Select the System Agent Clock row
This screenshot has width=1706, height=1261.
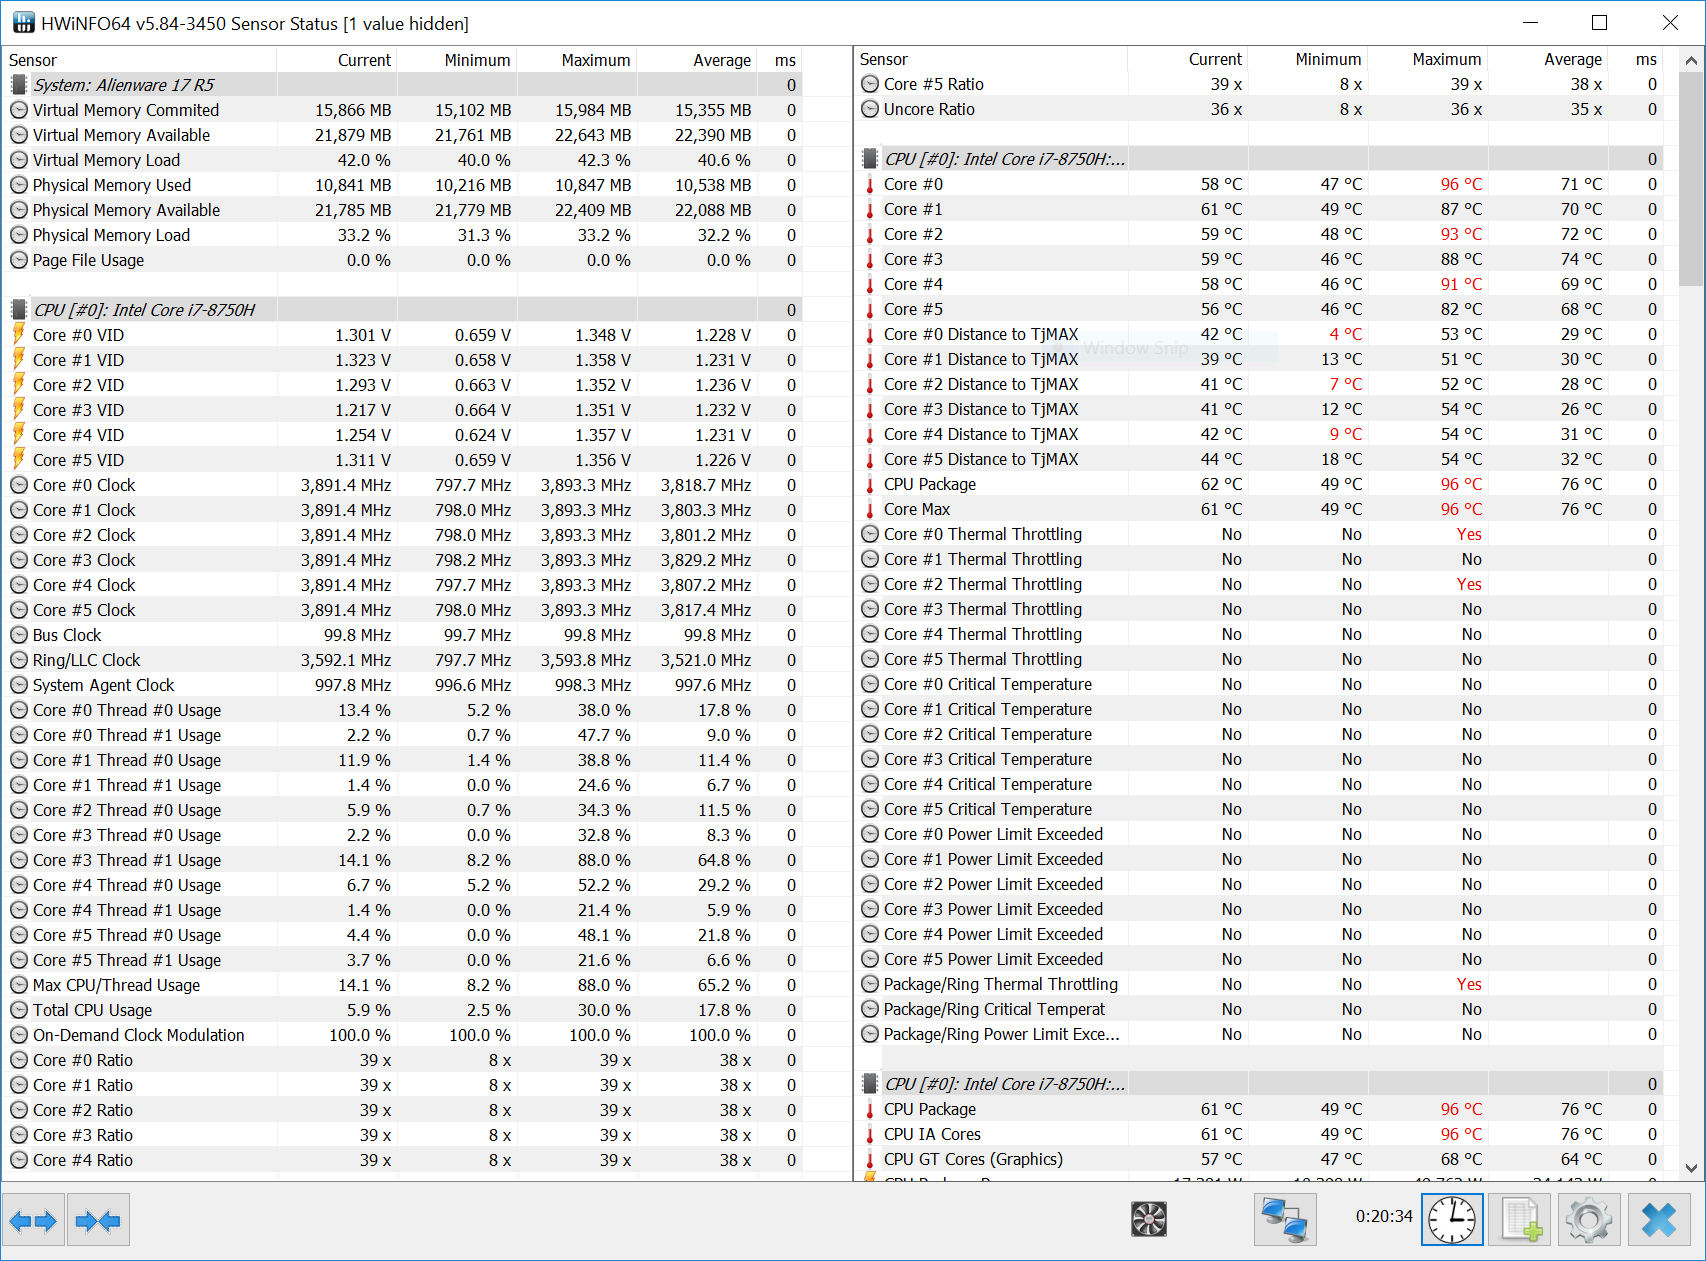click(403, 685)
